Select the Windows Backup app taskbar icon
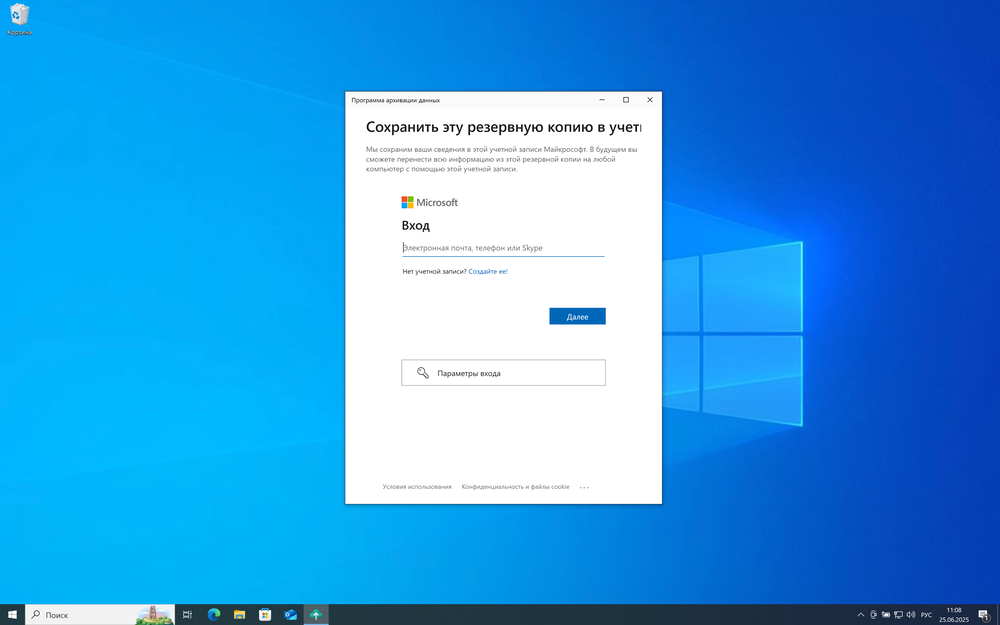1000x625 pixels. [x=316, y=615]
